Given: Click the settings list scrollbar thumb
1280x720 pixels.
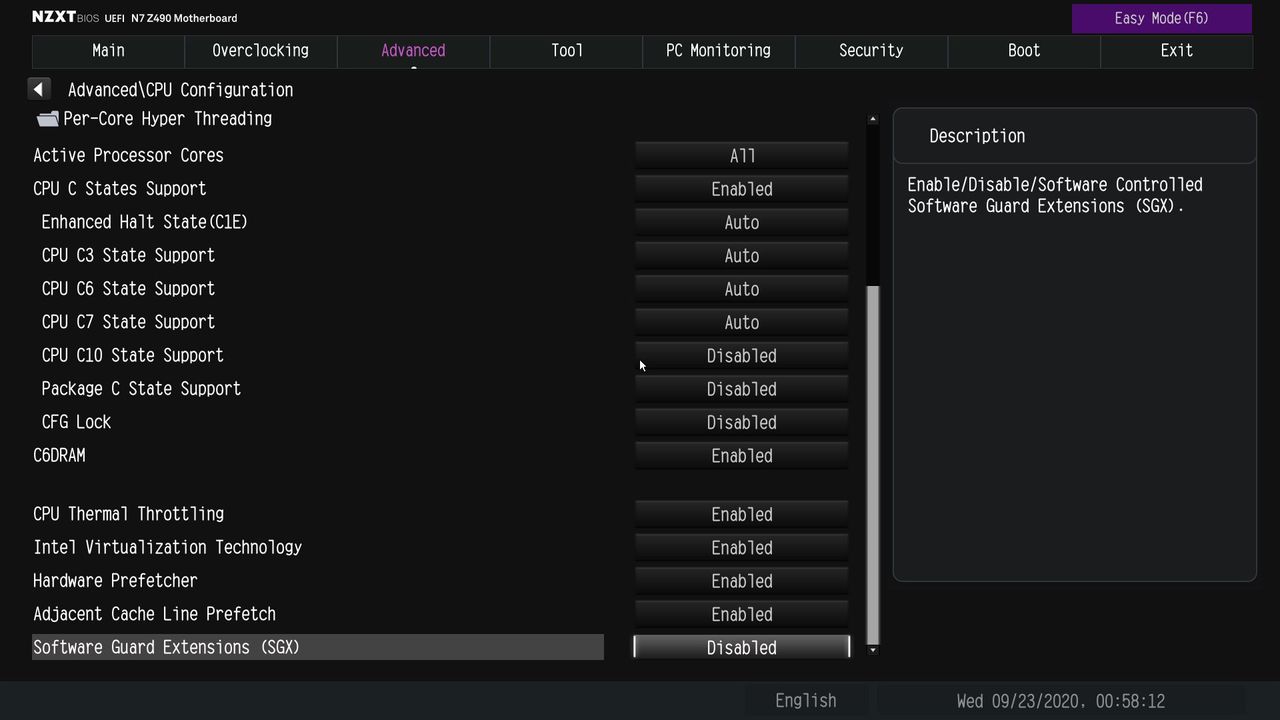Looking at the screenshot, I should 873,465.
